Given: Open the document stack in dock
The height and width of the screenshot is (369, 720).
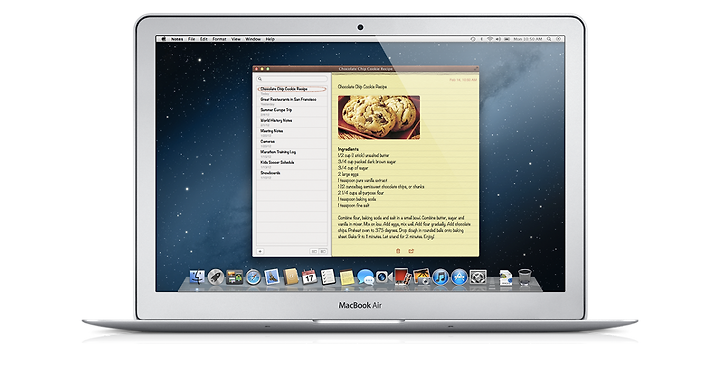Looking at the screenshot, I should click(x=506, y=277).
